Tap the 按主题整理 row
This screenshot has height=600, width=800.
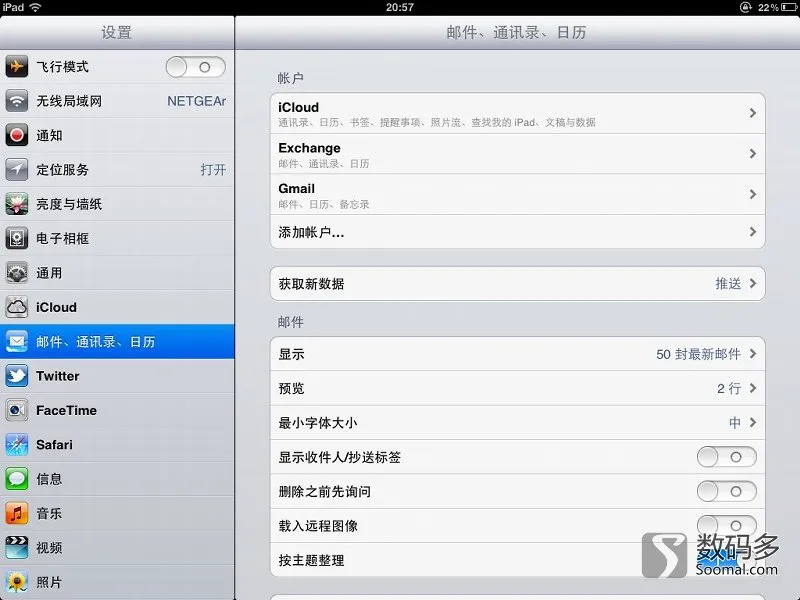[517, 560]
